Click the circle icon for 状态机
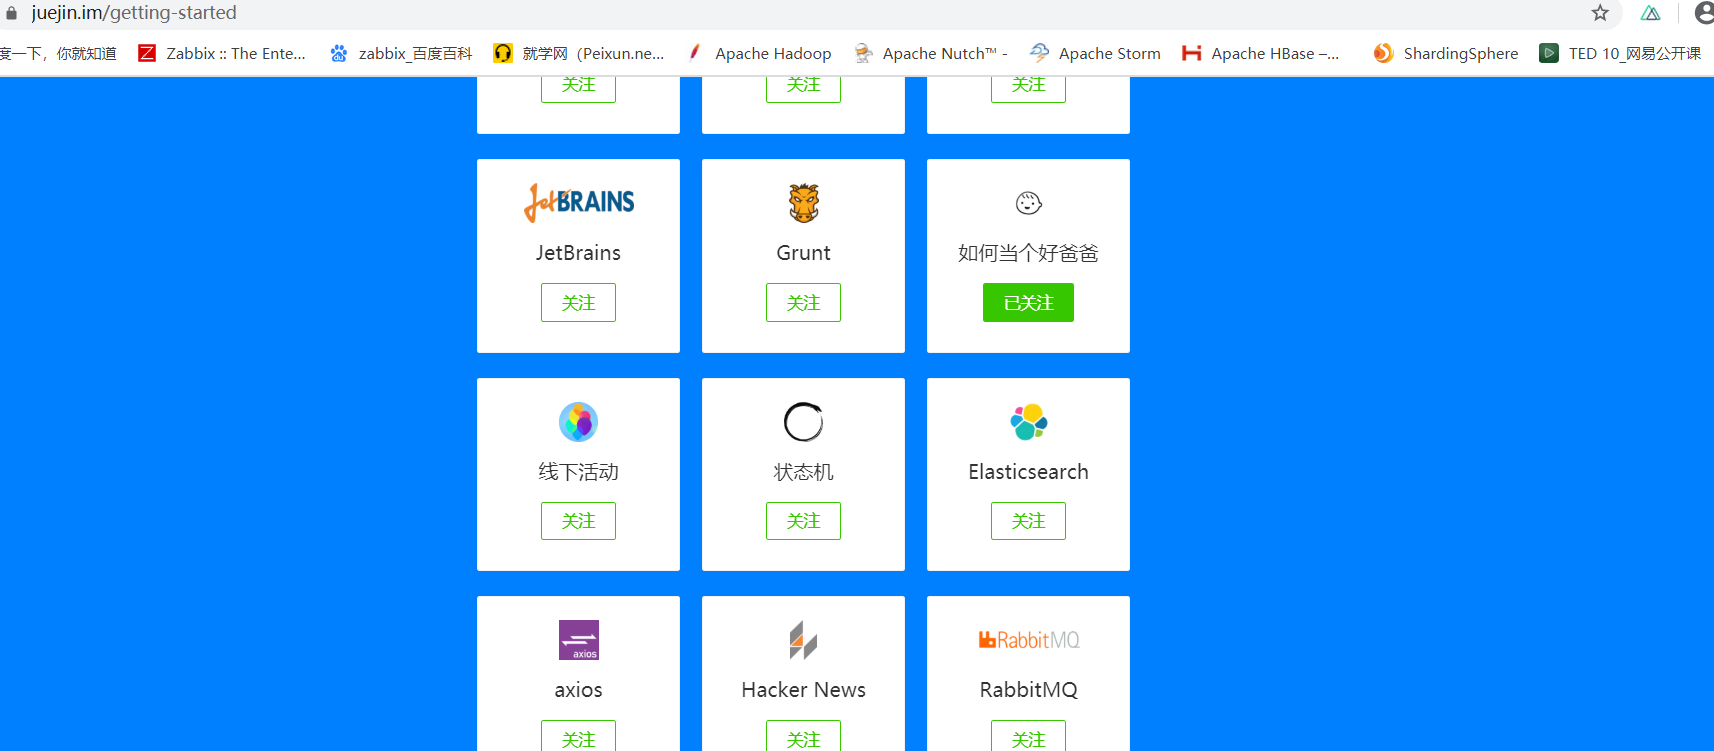 [x=804, y=422]
